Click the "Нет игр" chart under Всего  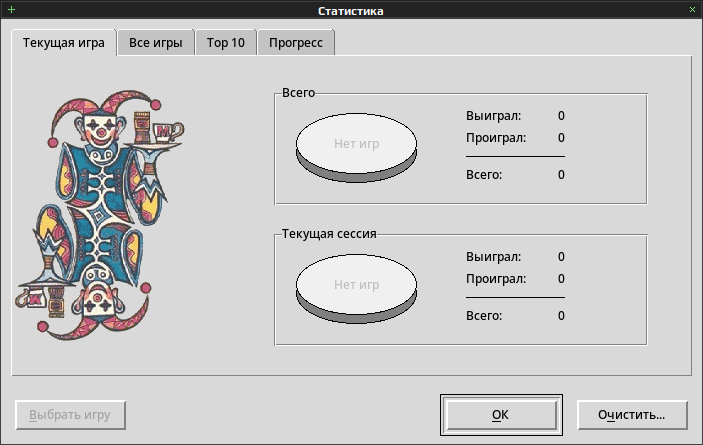point(356,147)
